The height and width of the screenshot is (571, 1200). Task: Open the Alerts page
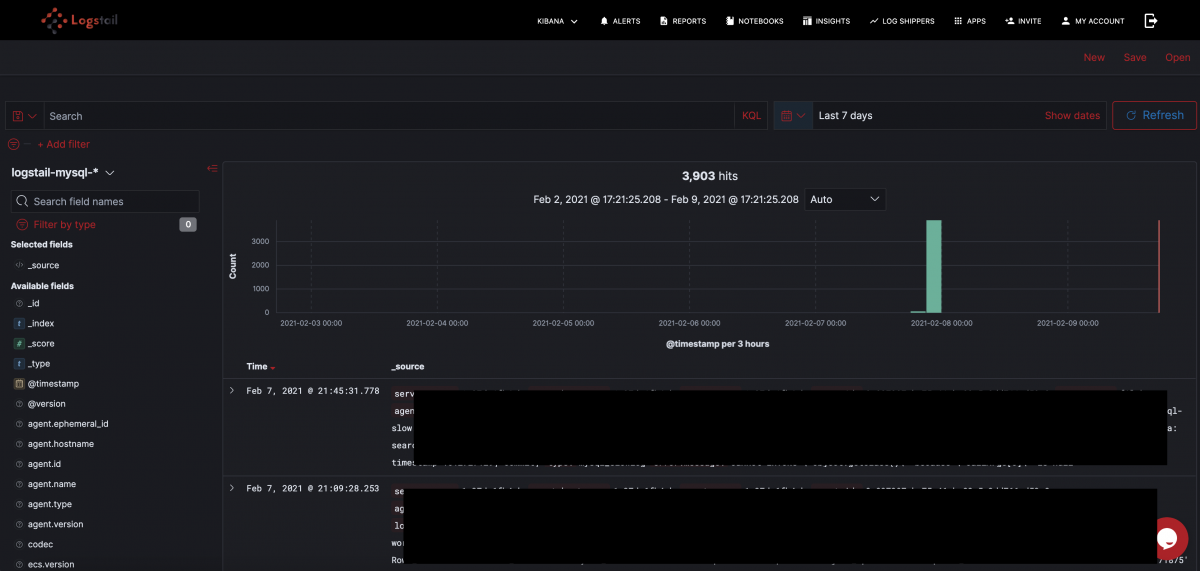click(x=620, y=21)
